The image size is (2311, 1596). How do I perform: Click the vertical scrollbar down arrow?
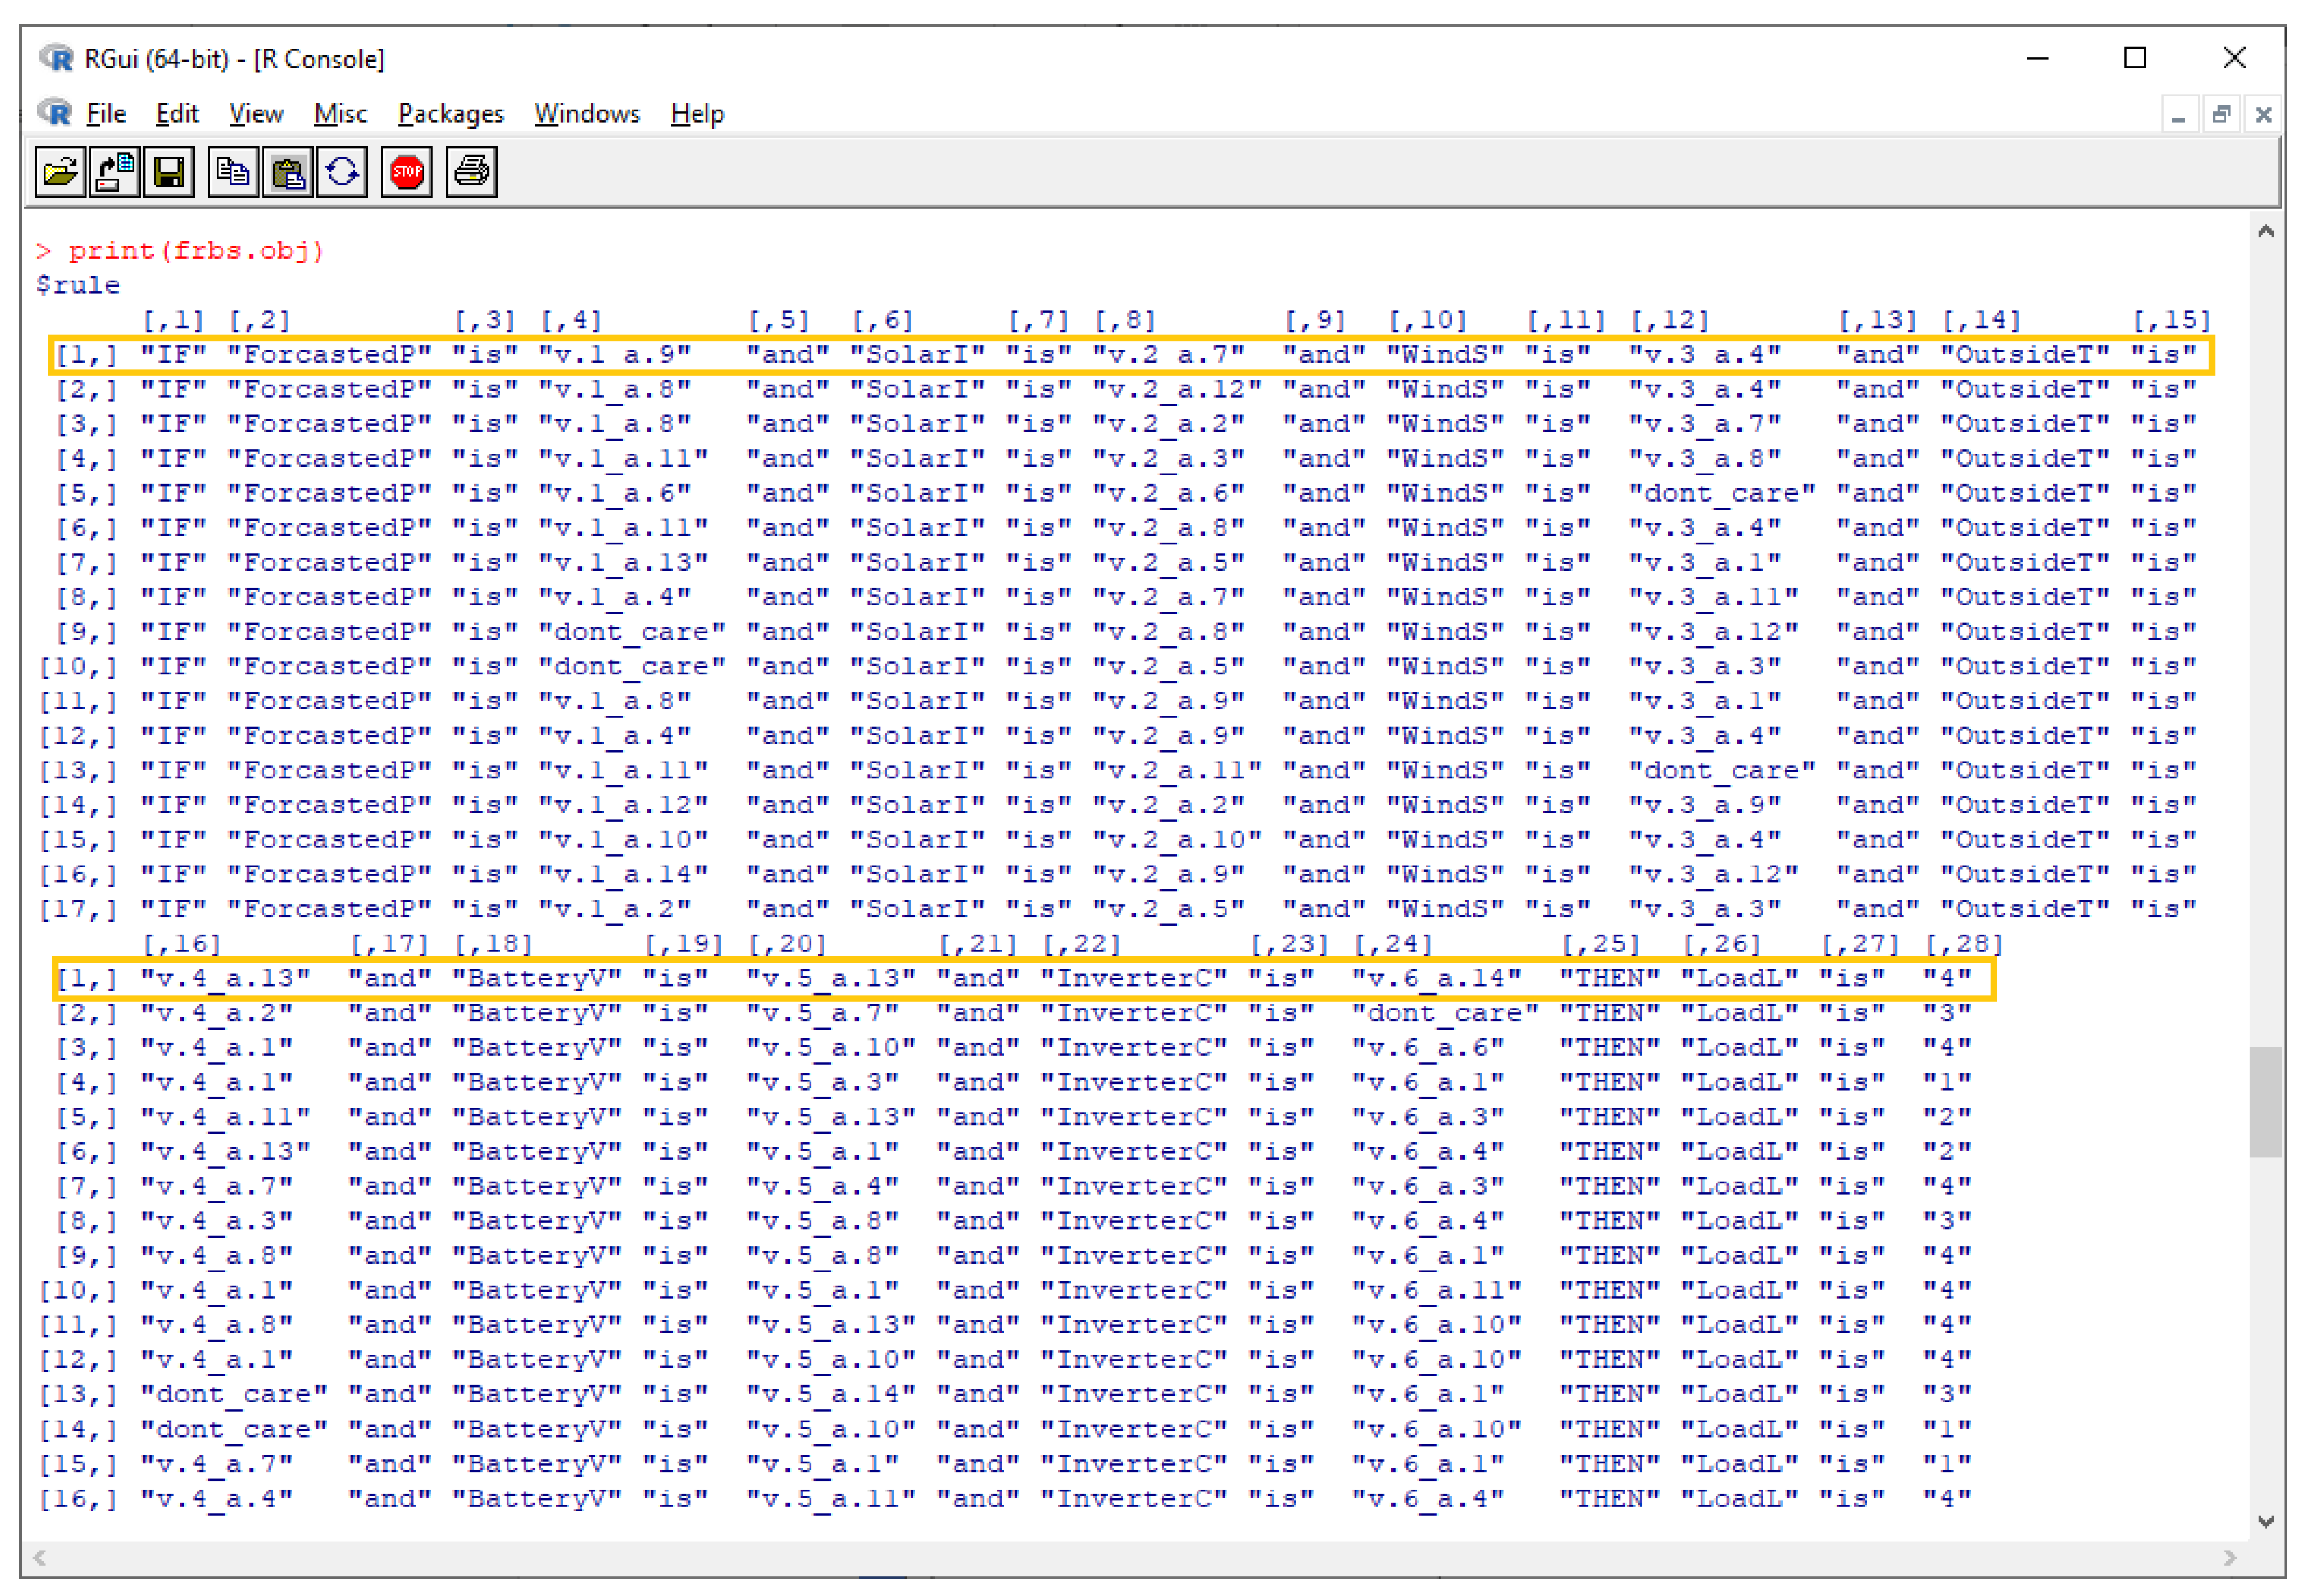click(x=2266, y=1521)
